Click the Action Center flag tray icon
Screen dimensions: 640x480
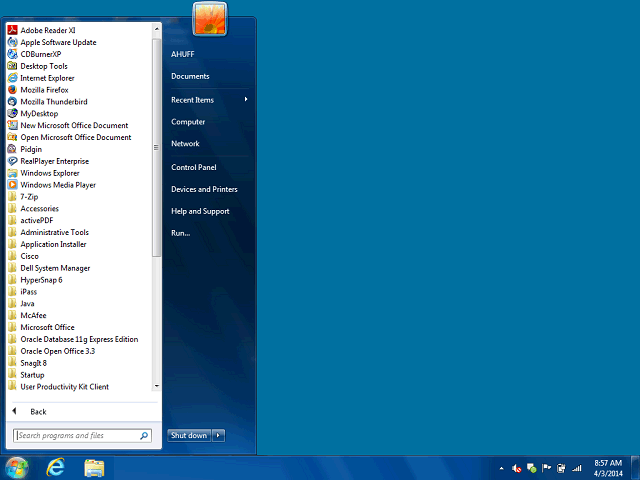[x=546, y=468]
